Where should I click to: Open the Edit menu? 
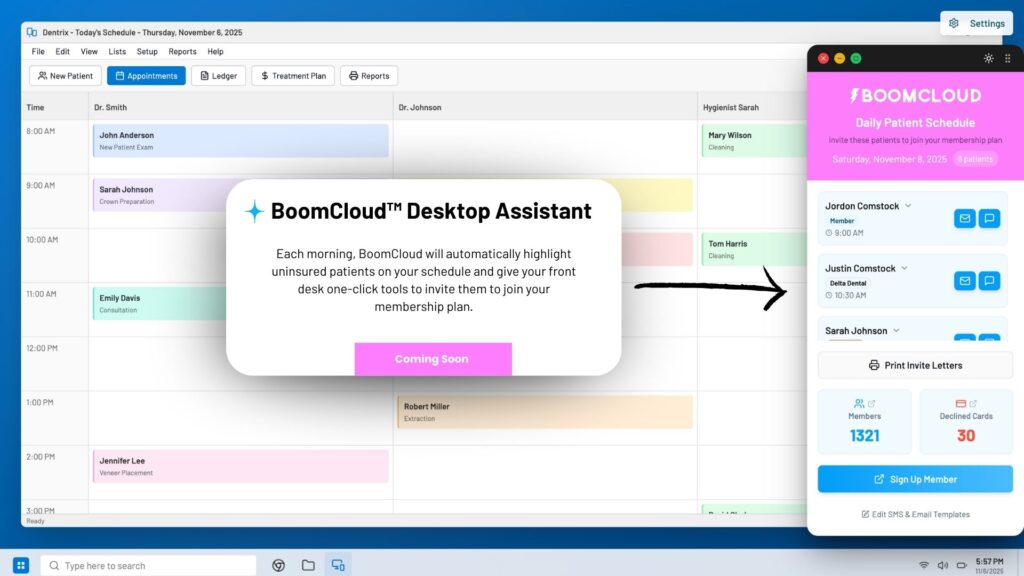tap(62, 52)
